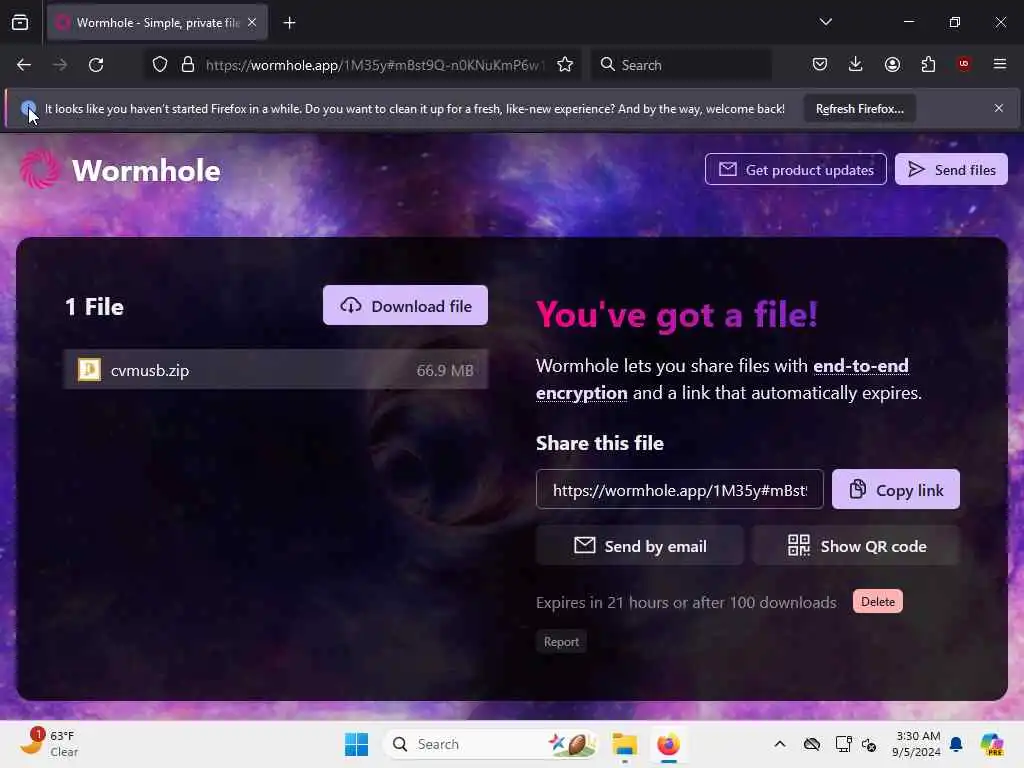Open the notification bell
The height and width of the screenshot is (768, 1024).
click(956, 744)
